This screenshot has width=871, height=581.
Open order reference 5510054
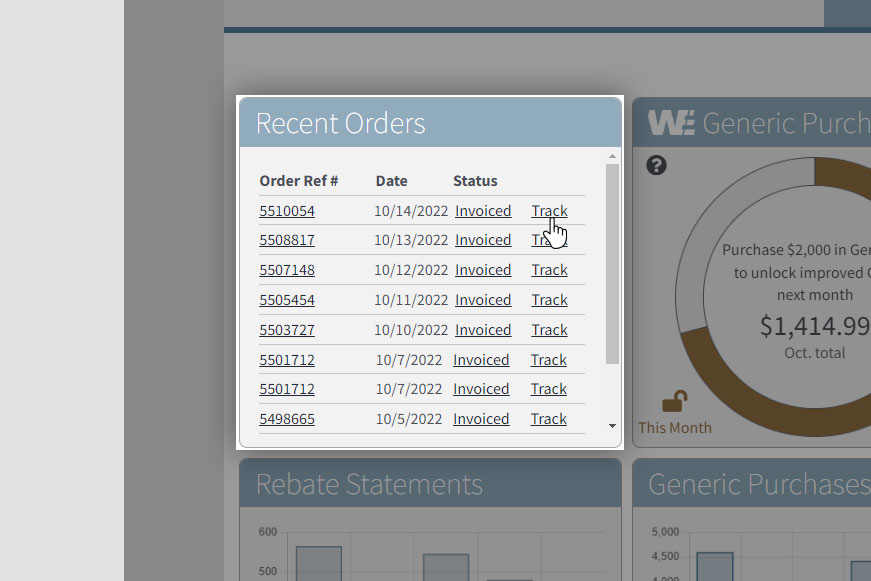tap(287, 211)
